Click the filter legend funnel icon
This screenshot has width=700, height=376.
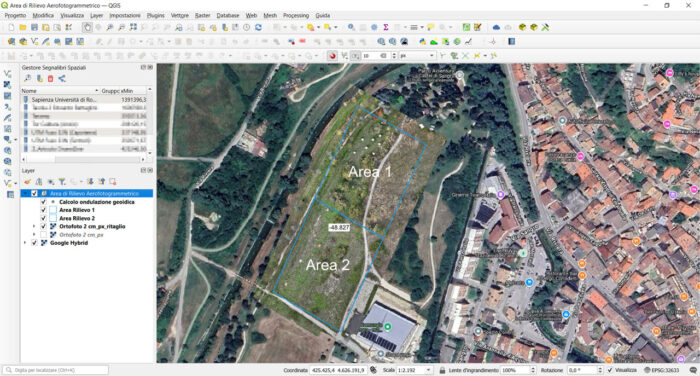coord(62,182)
